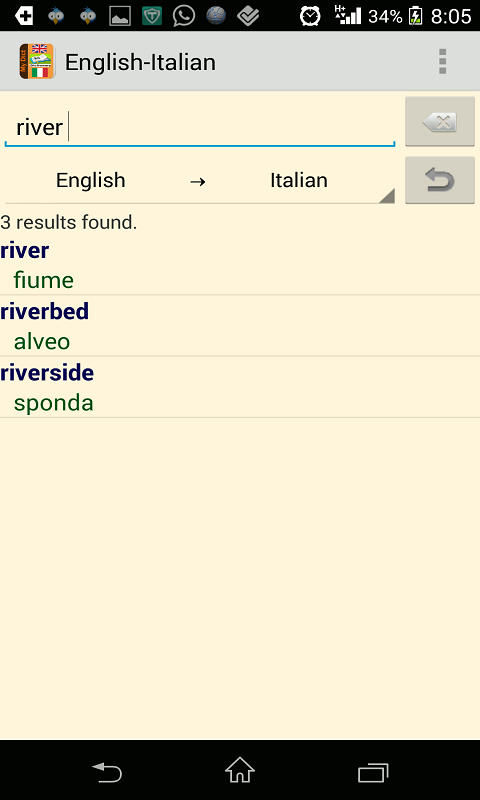Tap the swap-direction curved arrow button
The width and height of the screenshot is (480, 800).
pyautogui.click(x=440, y=181)
